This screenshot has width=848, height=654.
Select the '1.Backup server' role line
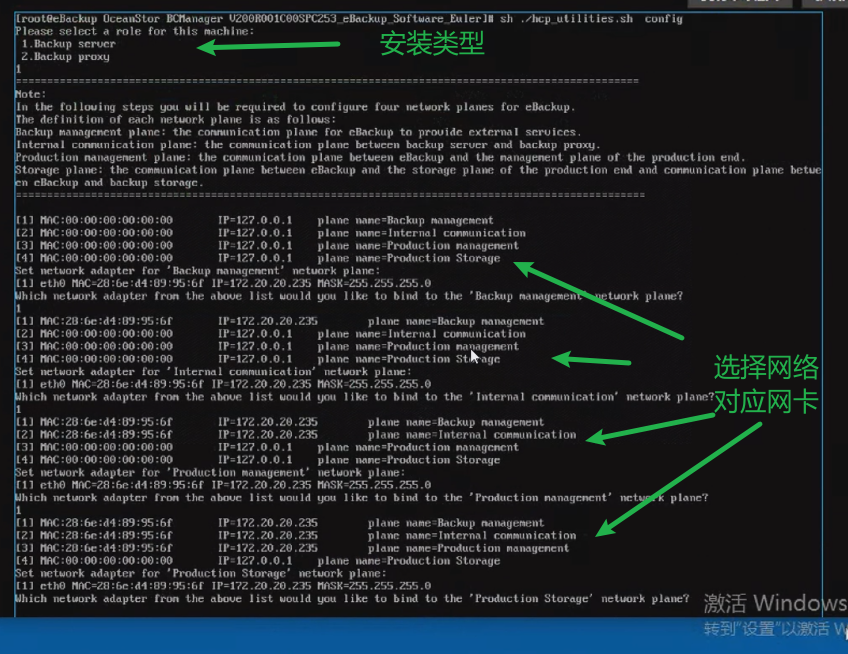[68, 44]
